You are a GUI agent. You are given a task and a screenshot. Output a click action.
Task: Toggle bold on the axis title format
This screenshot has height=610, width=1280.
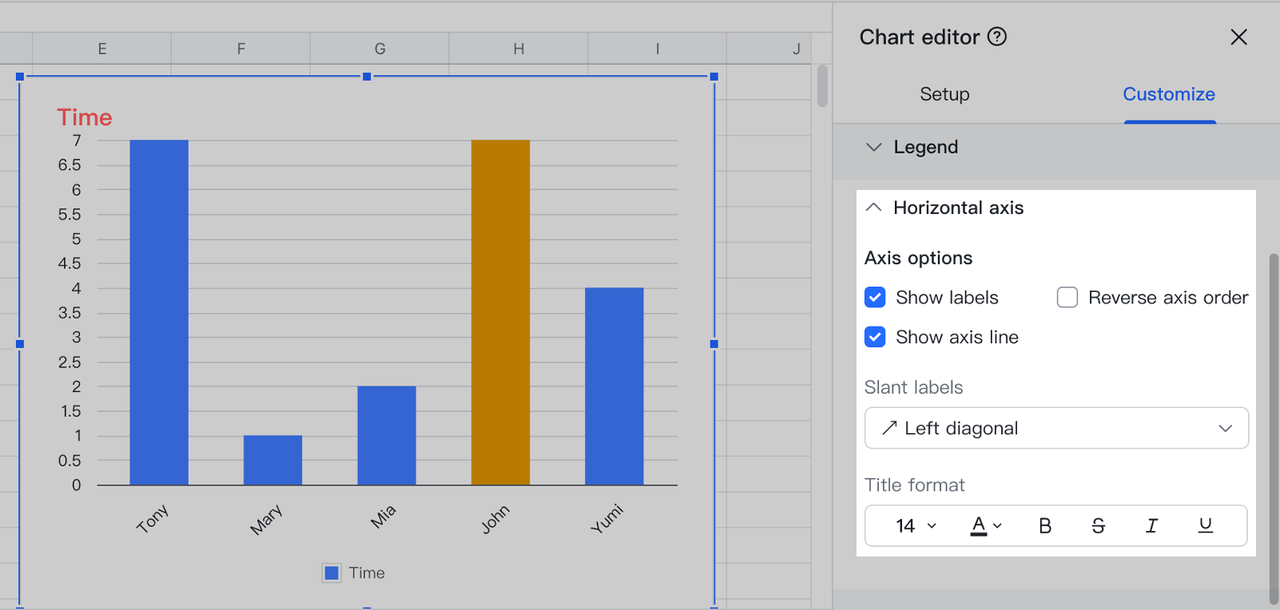(1045, 526)
